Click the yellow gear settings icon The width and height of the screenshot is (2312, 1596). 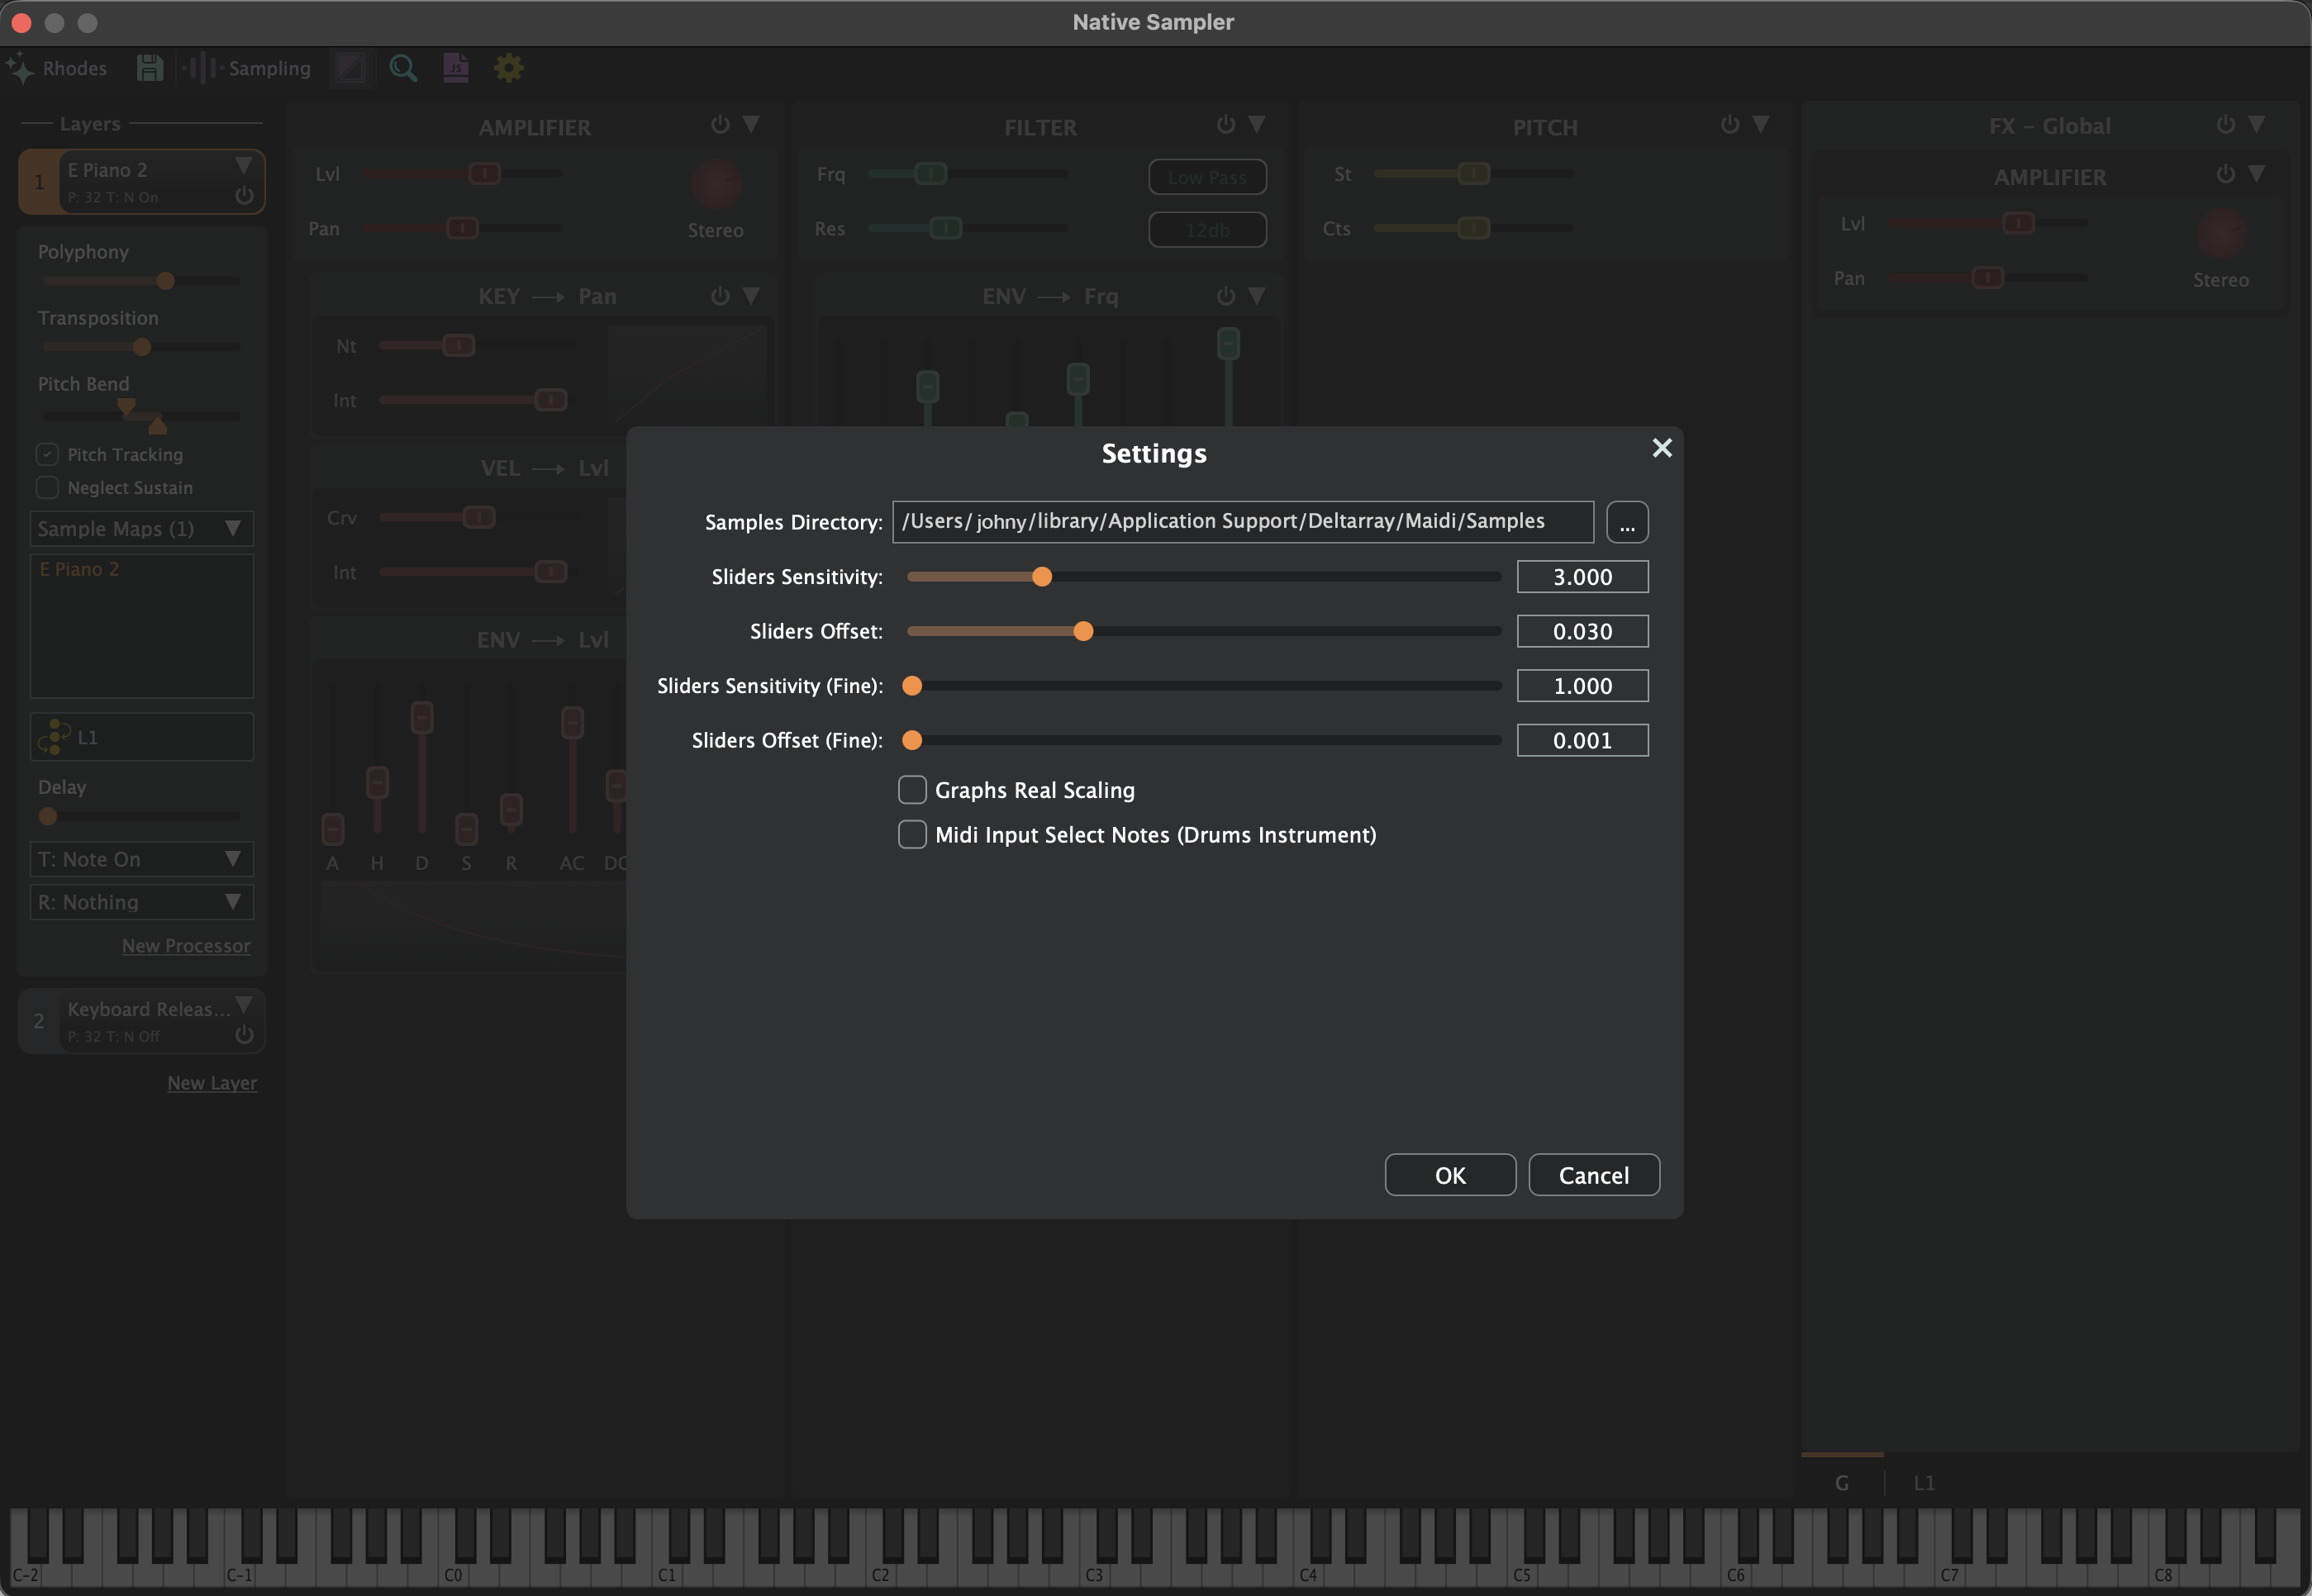click(509, 68)
